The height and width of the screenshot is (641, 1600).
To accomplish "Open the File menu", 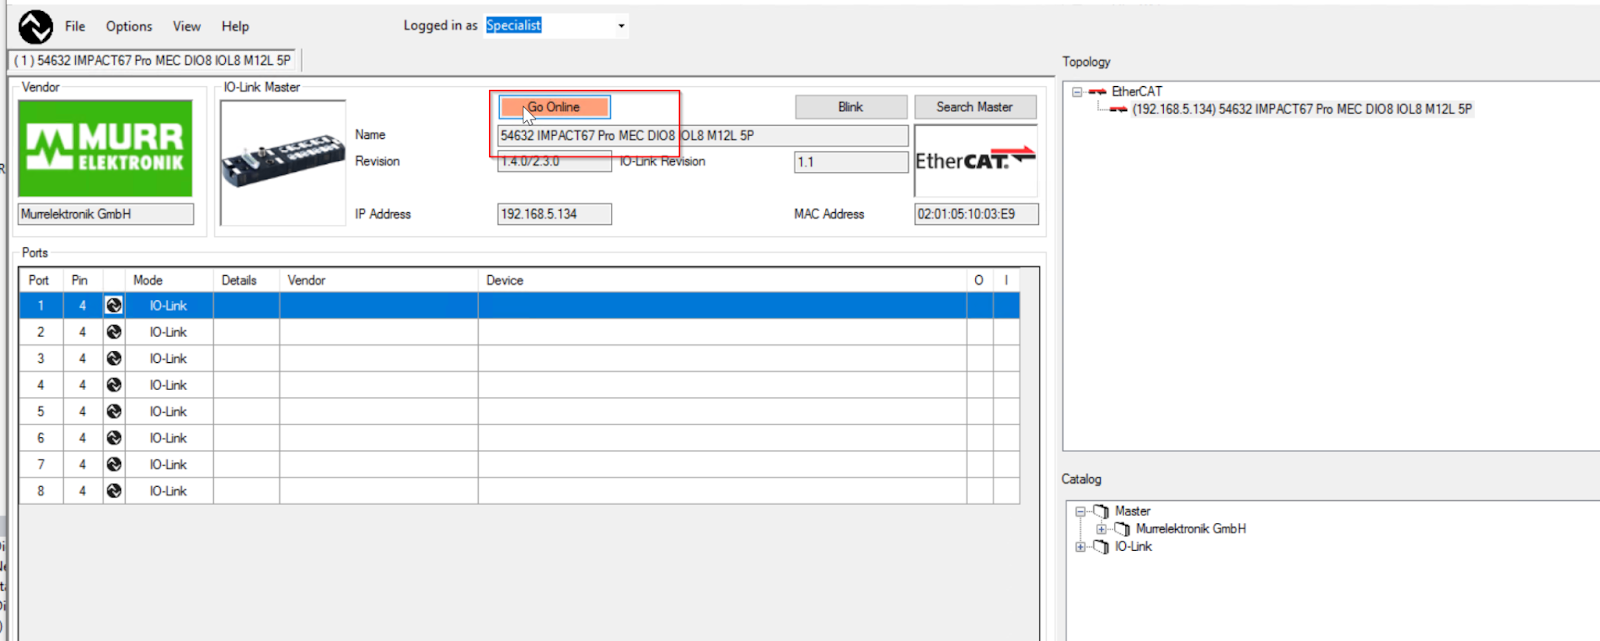I will click(75, 26).
